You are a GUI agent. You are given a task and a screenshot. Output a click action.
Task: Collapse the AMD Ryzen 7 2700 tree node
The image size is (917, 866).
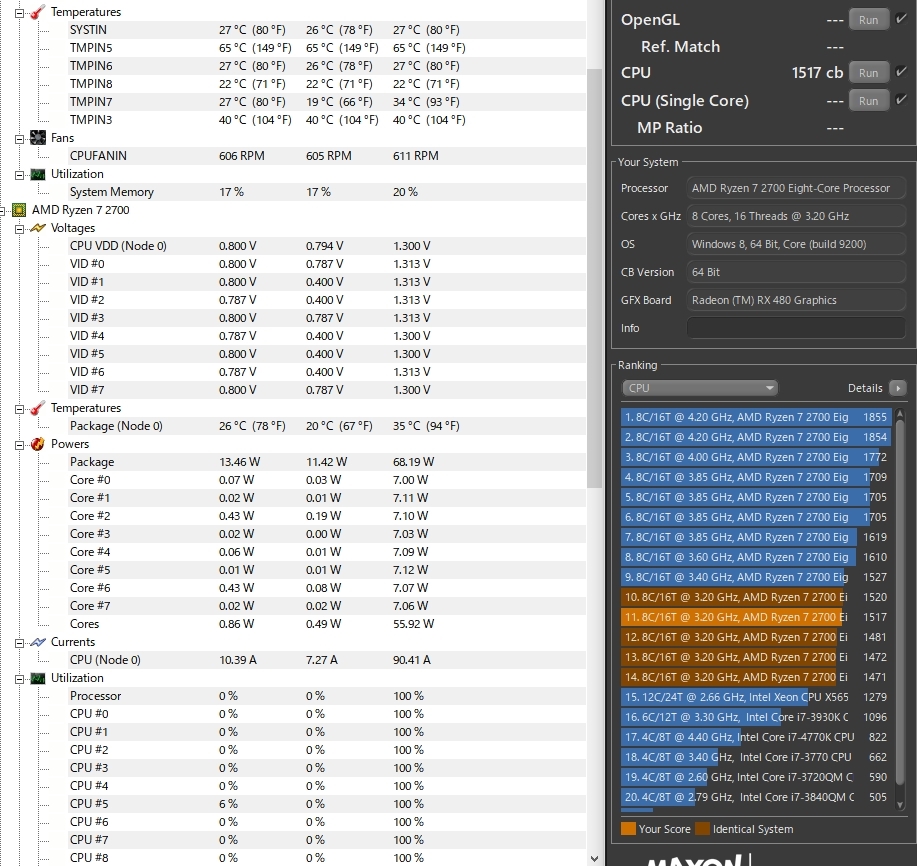tap(2, 211)
